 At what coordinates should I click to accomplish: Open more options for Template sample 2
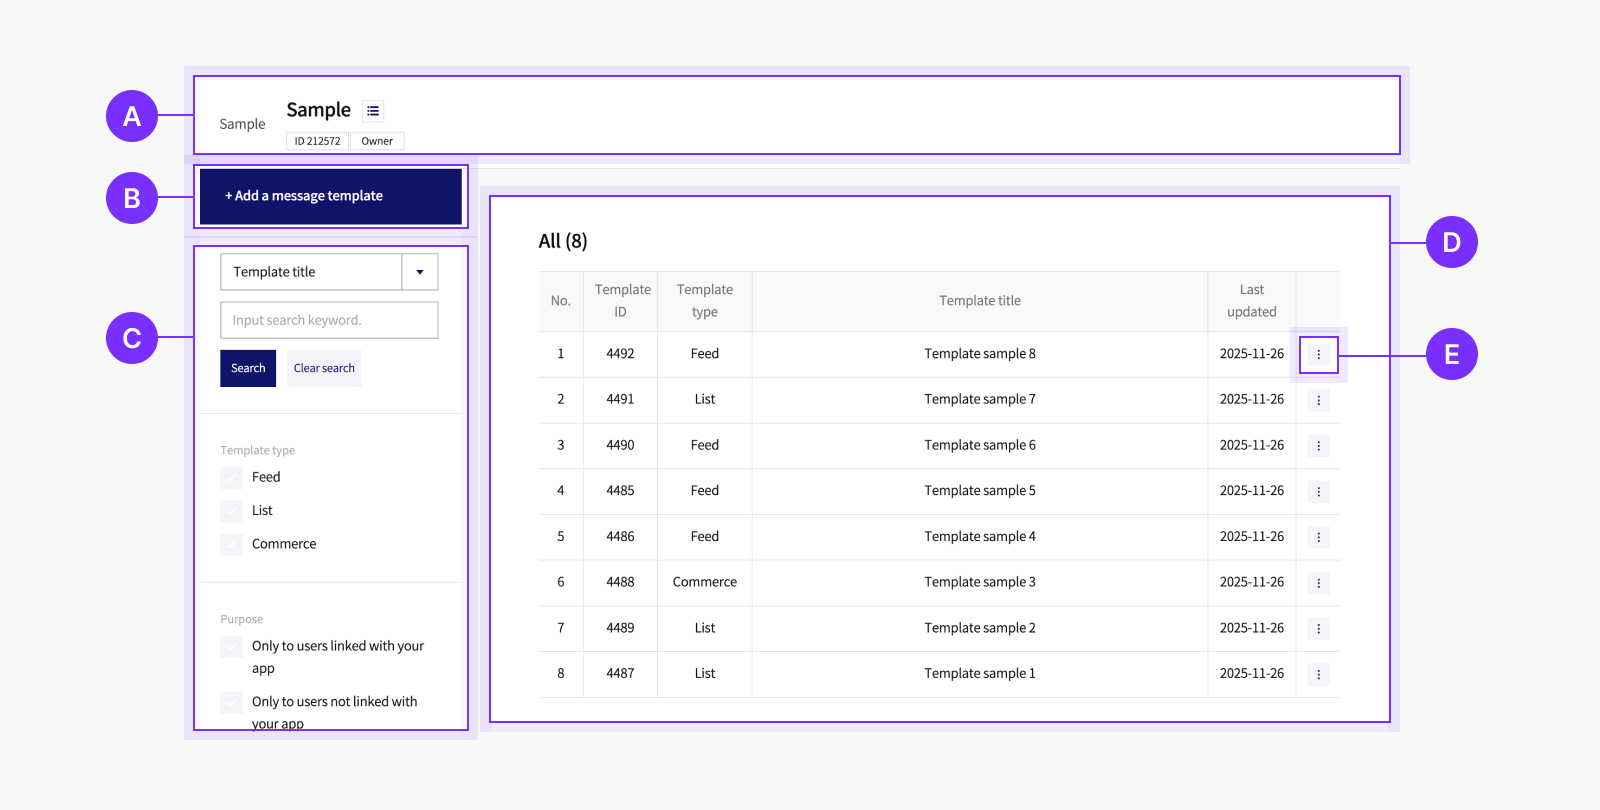pos(1318,629)
